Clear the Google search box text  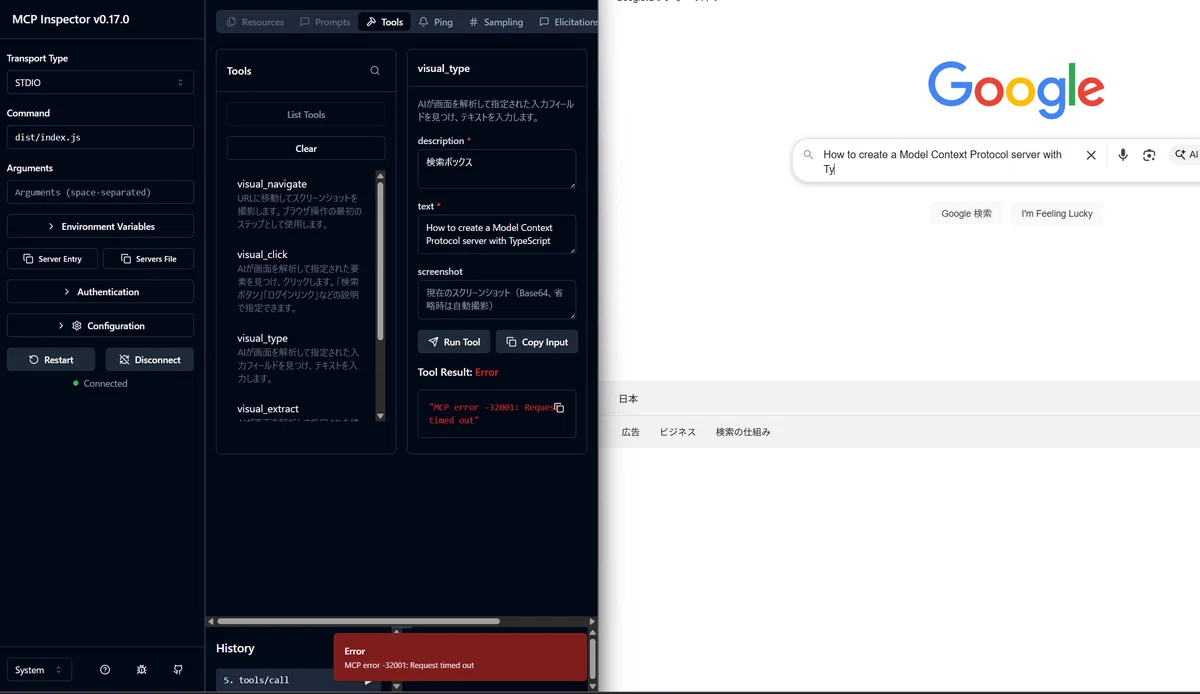(x=1091, y=155)
